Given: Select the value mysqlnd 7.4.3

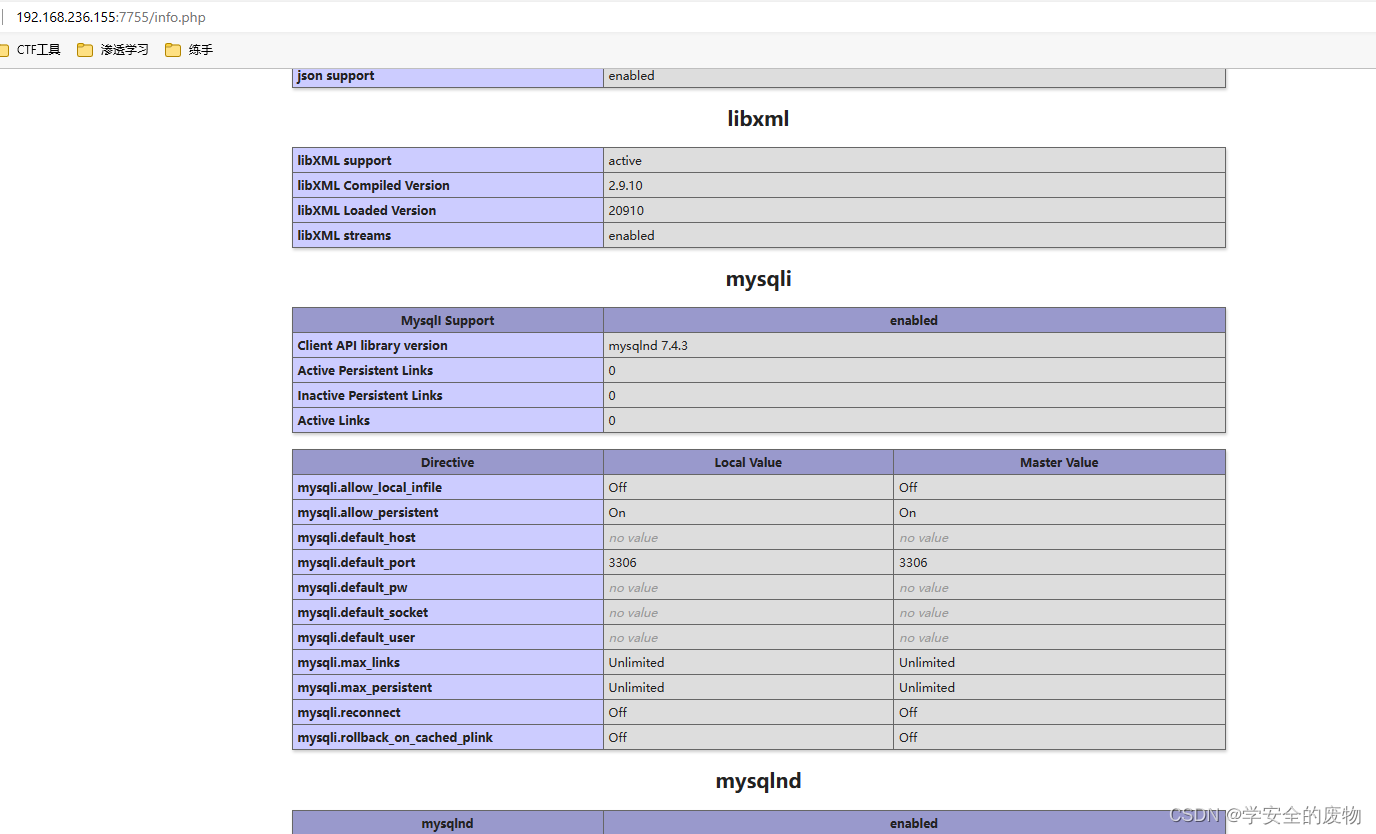Looking at the screenshot, I should (x=648, y=345).
